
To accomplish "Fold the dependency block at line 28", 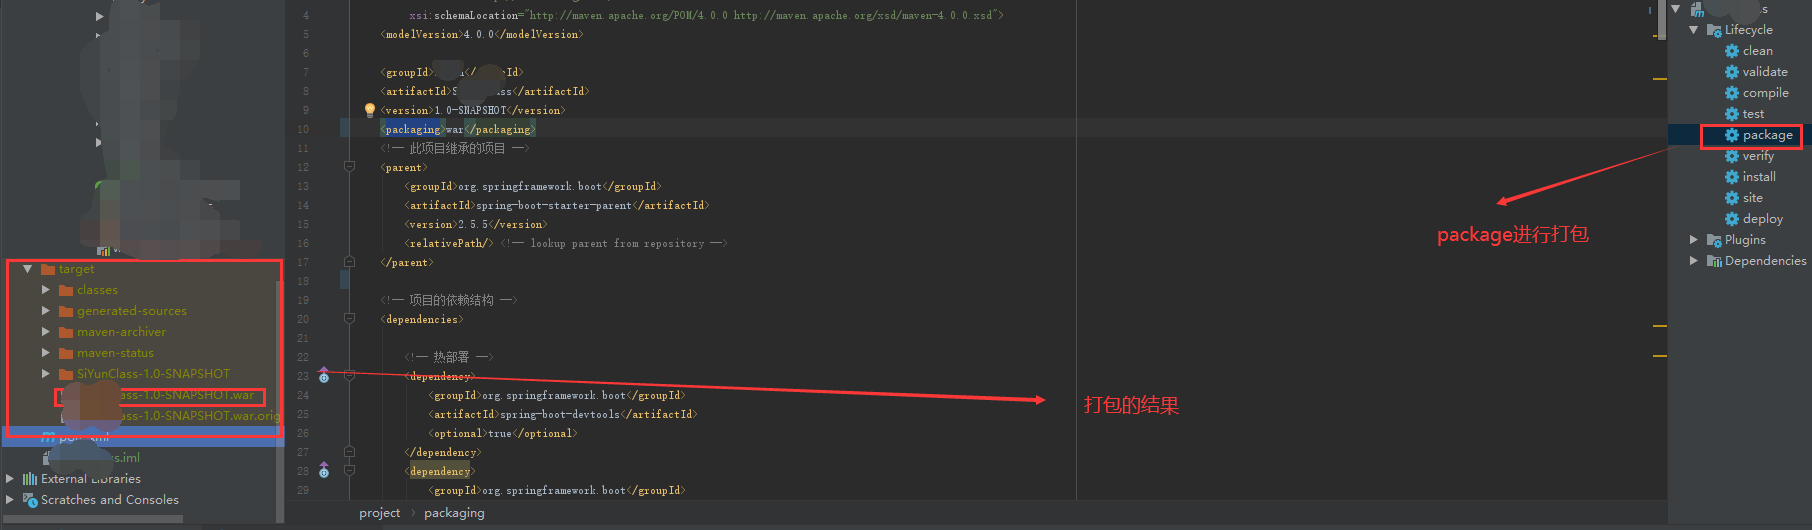I will (349, 470).
